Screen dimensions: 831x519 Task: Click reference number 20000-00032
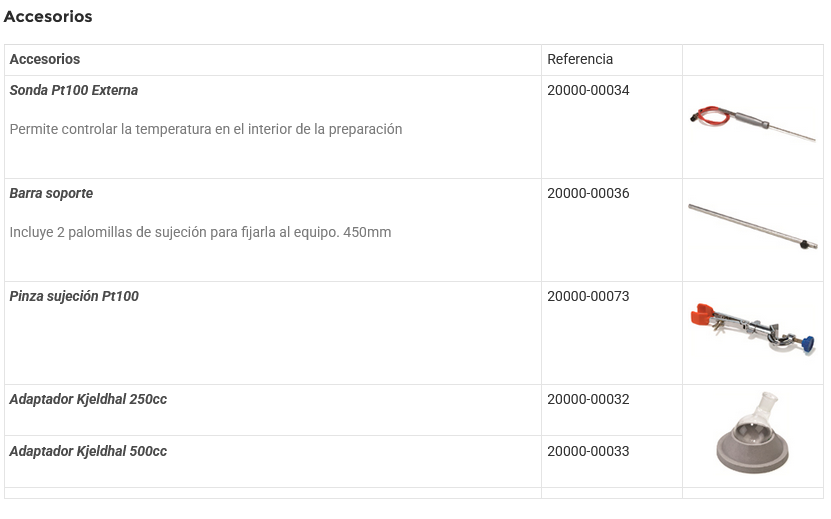(x=588, y=399)
